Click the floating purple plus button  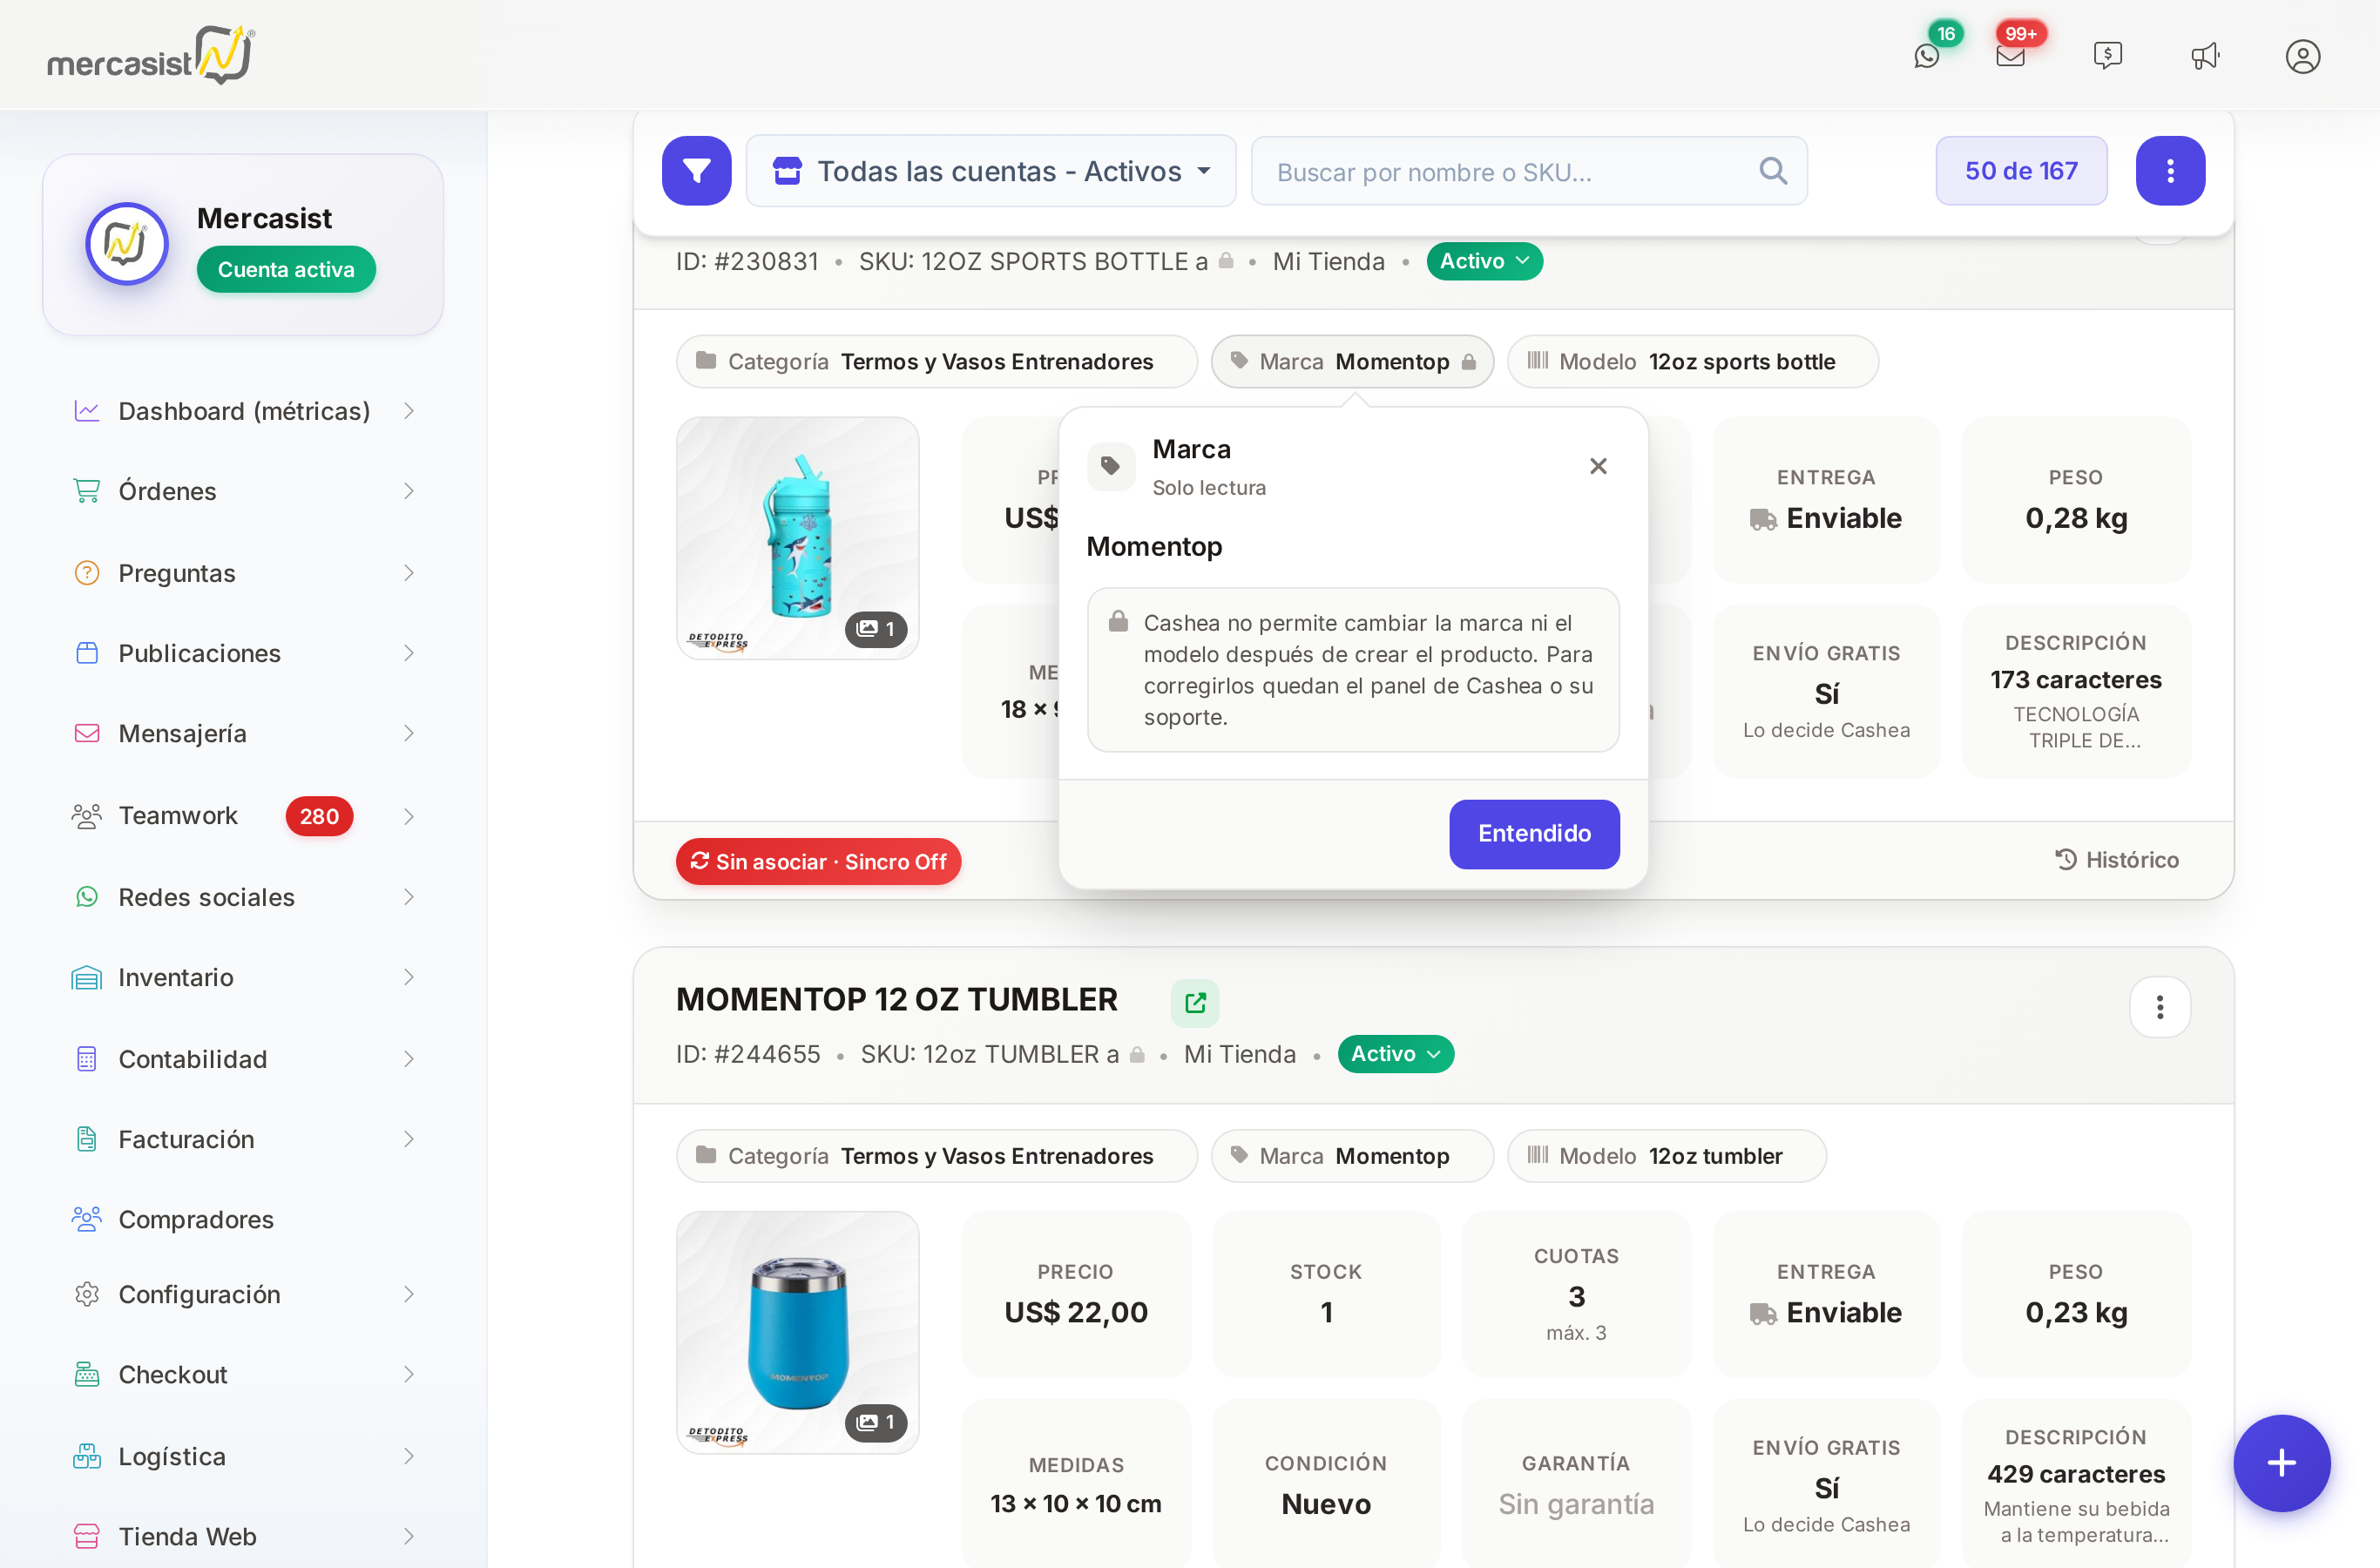coord(2282,1463)
